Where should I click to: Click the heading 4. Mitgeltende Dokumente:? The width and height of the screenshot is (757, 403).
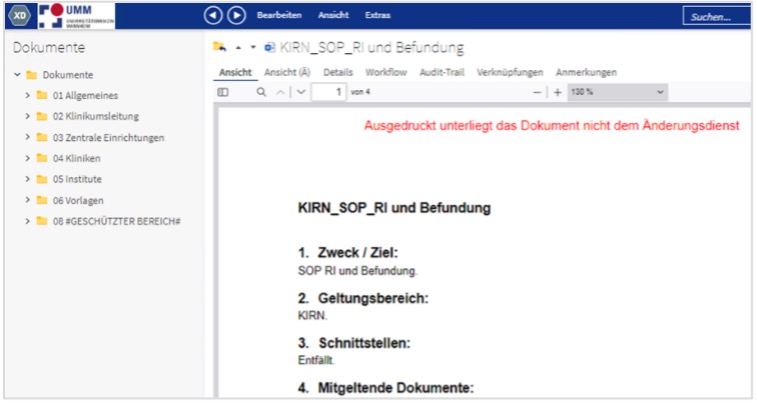(386, 388)
